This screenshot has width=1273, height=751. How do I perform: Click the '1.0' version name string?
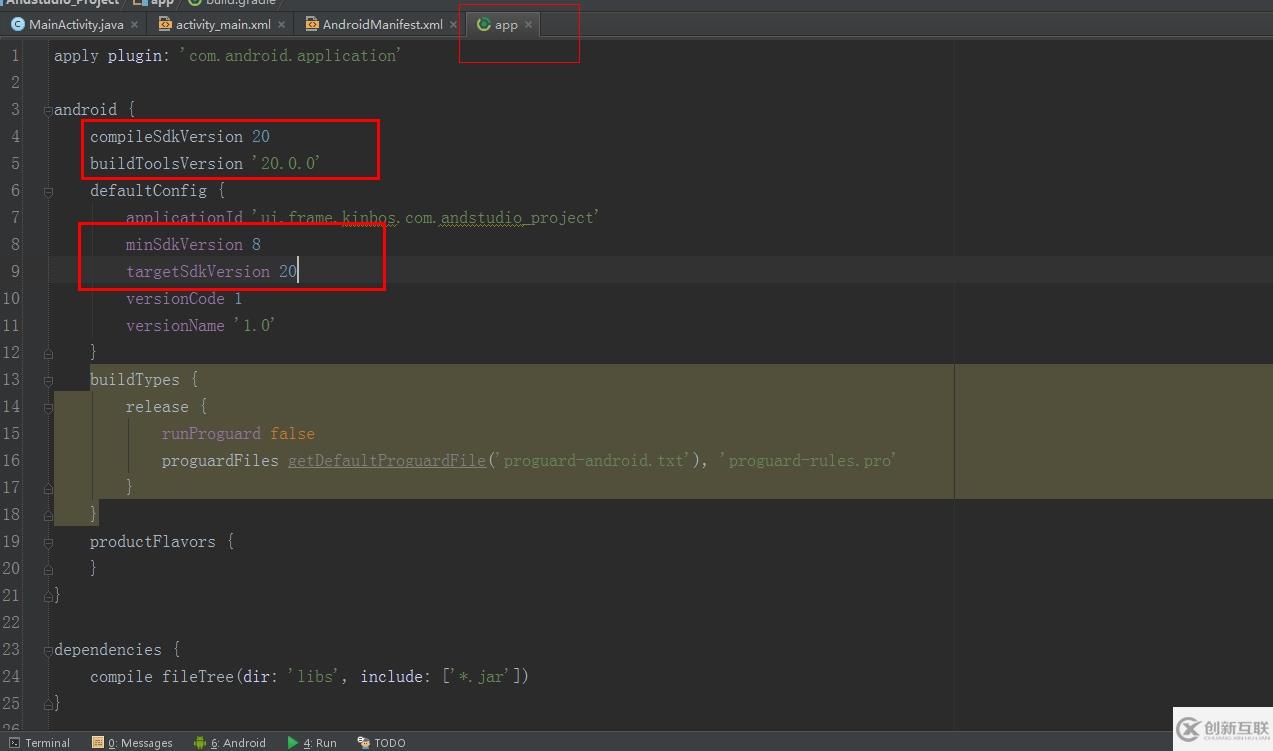[x=254, y=326]
